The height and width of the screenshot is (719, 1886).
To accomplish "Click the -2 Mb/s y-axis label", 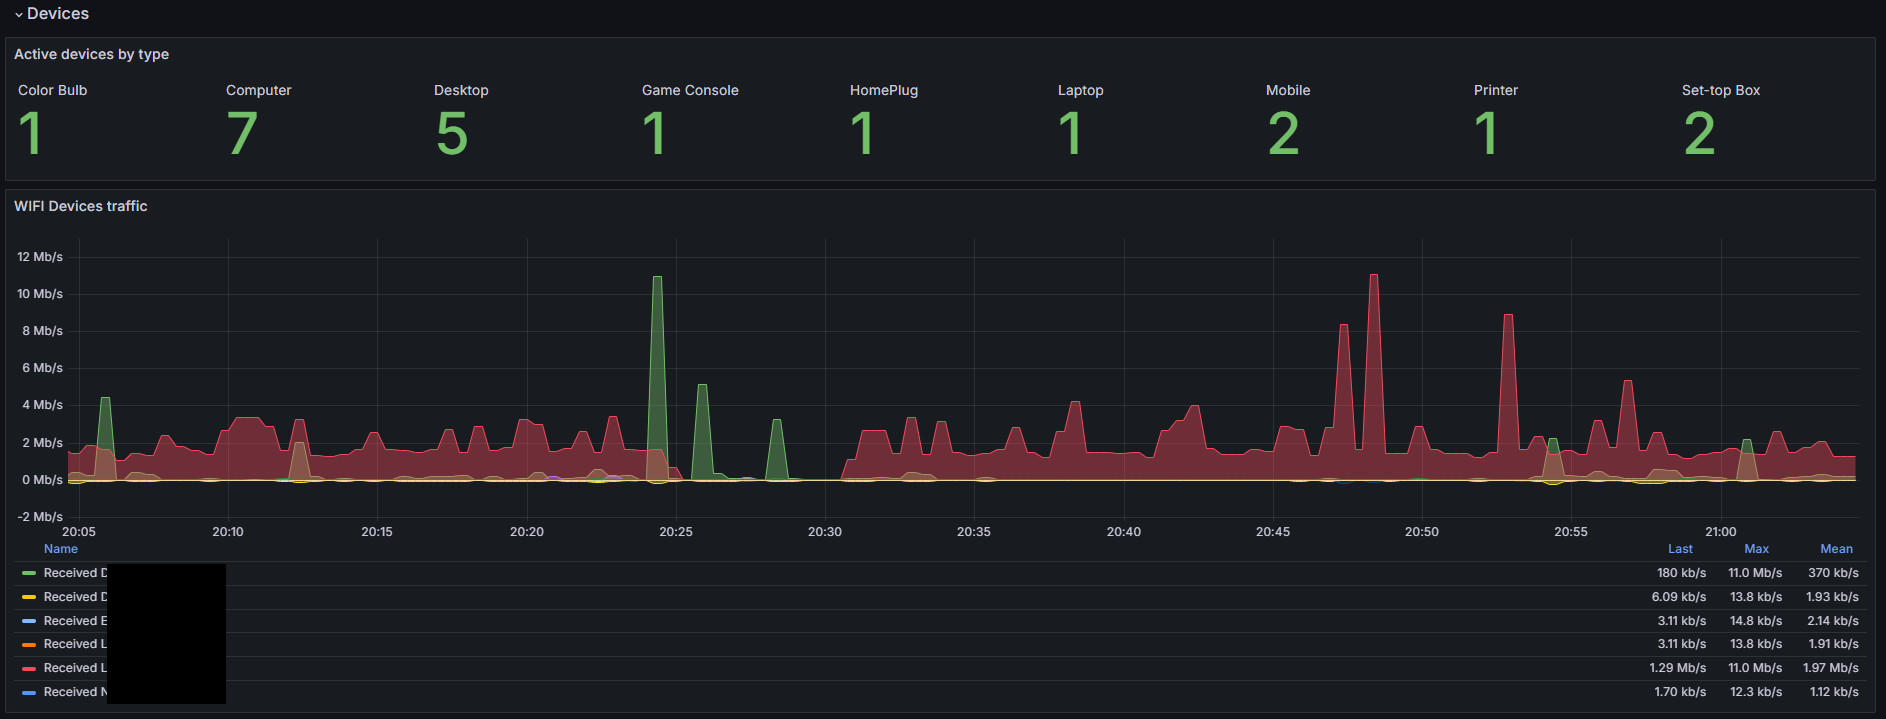I will point(40,517).
